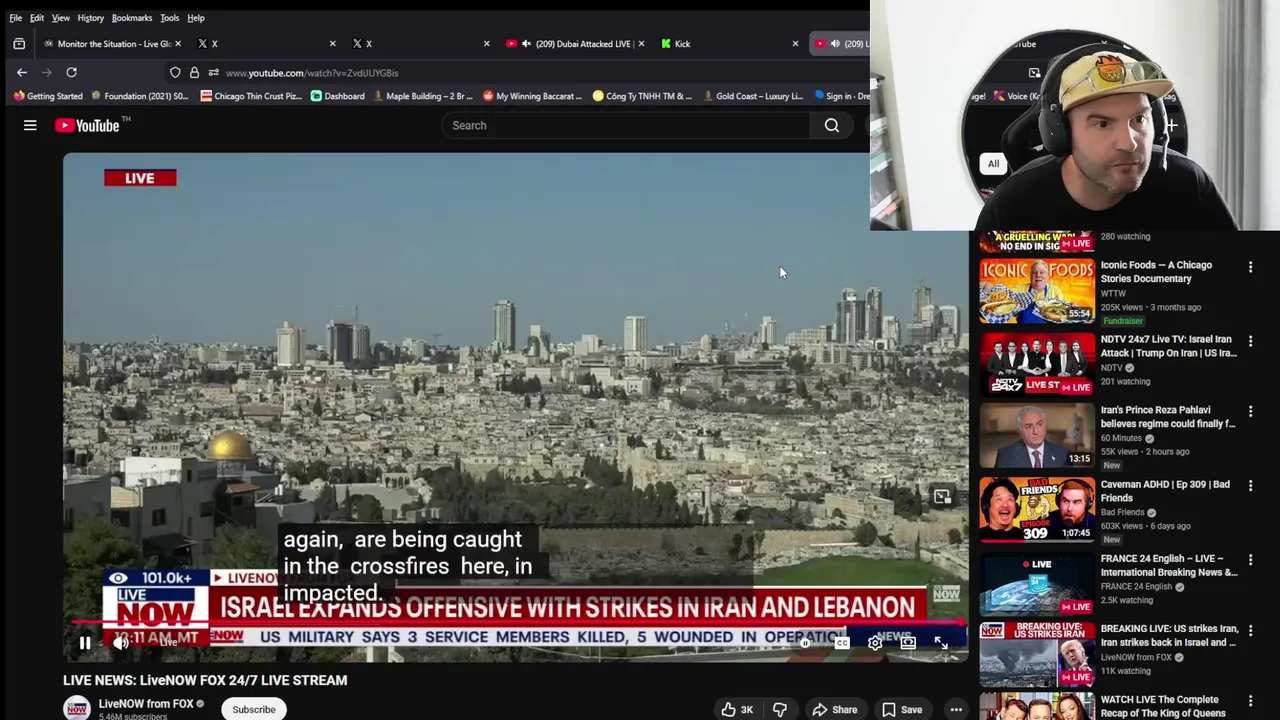Enter full screen video mode
Image resolution: width=1280 pixels, height=720 pixels.
tap(941, 644)
